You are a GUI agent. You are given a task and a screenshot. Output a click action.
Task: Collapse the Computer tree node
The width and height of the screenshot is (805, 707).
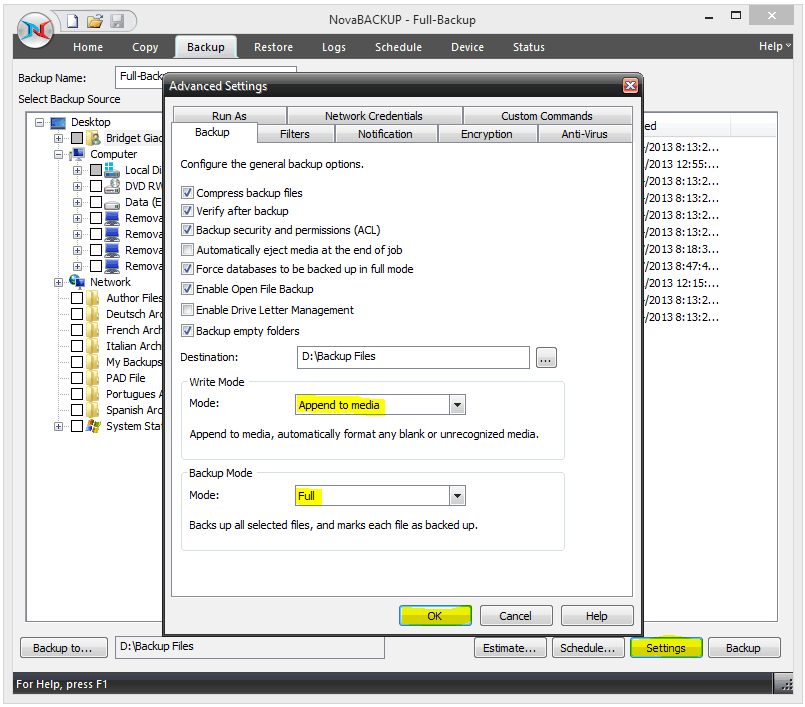[x=59, y=154]
